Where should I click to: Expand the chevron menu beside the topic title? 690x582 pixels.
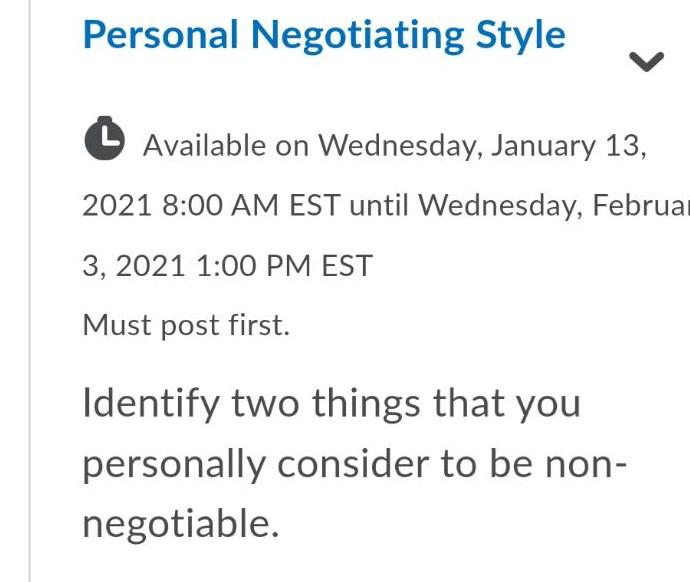click(x=647, y=62)
